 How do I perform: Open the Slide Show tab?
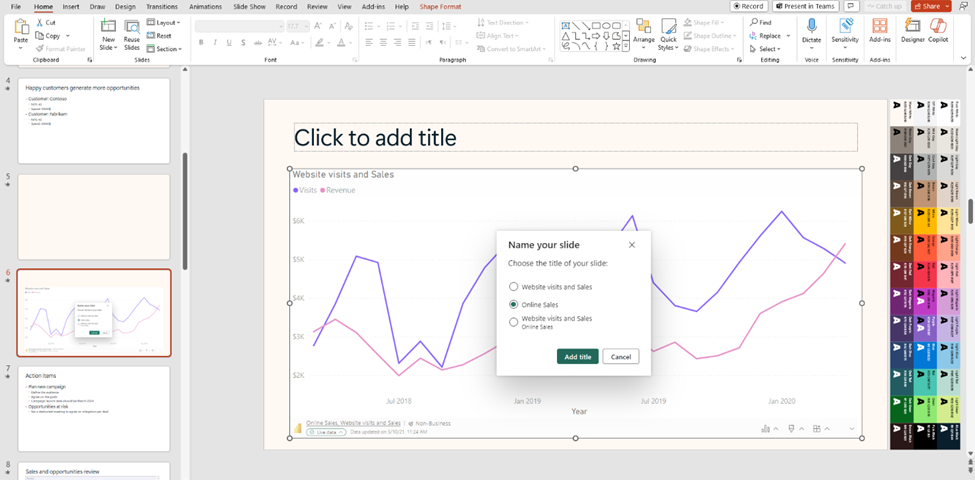[x=250, y=6]
